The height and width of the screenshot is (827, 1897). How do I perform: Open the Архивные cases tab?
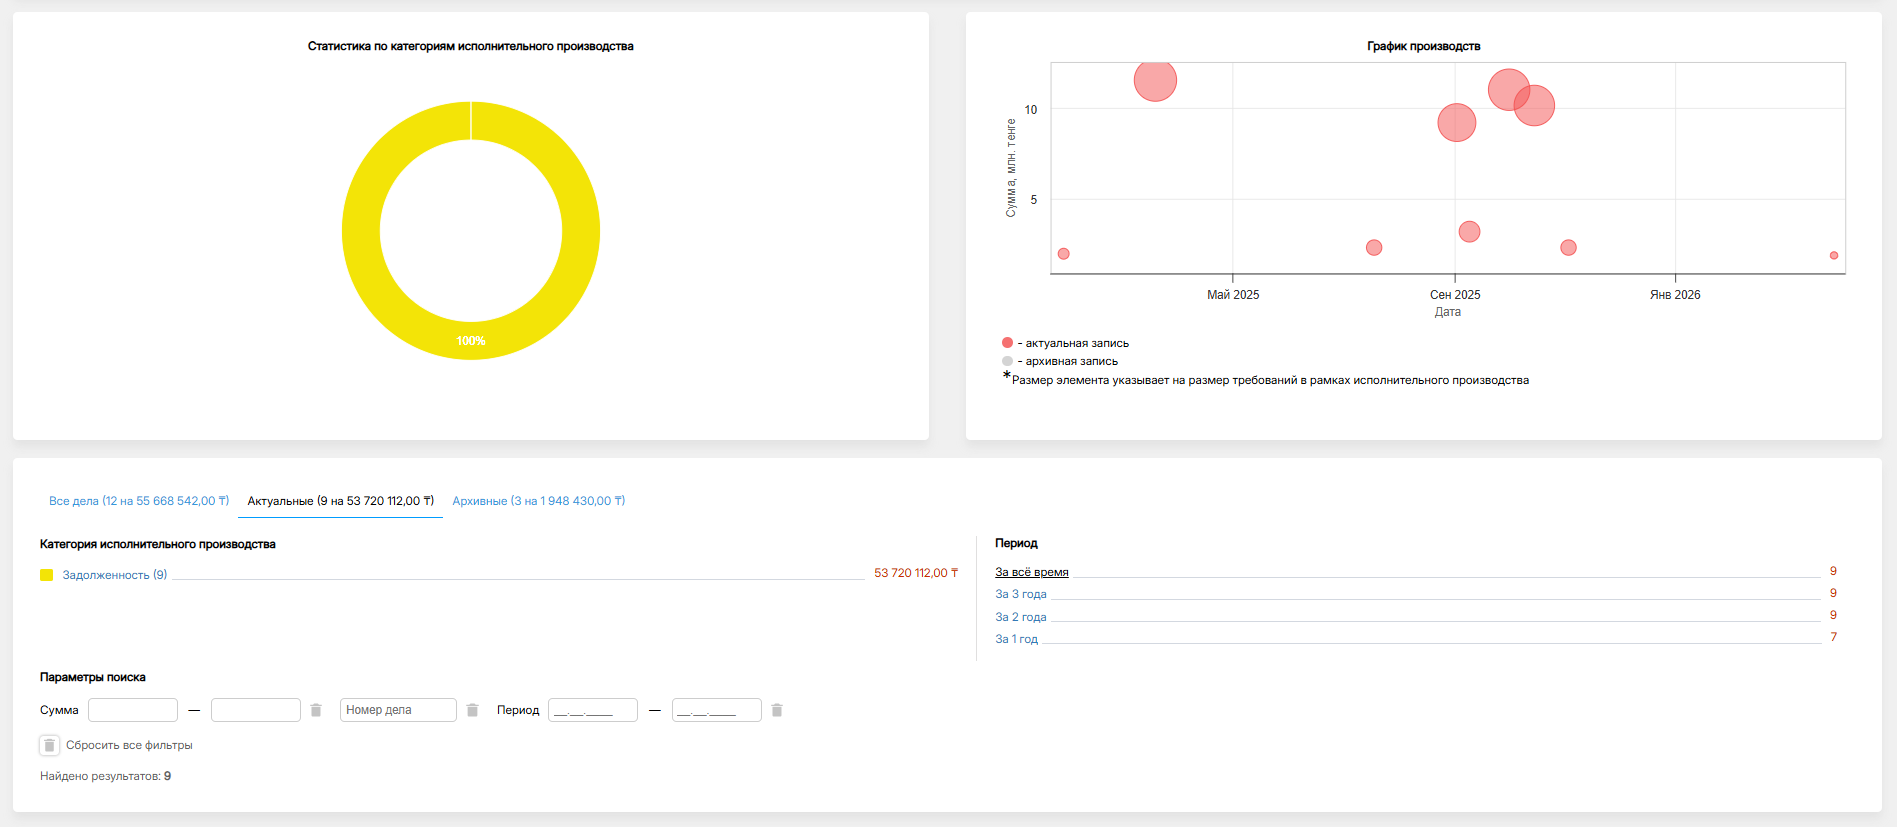point(538,501)
